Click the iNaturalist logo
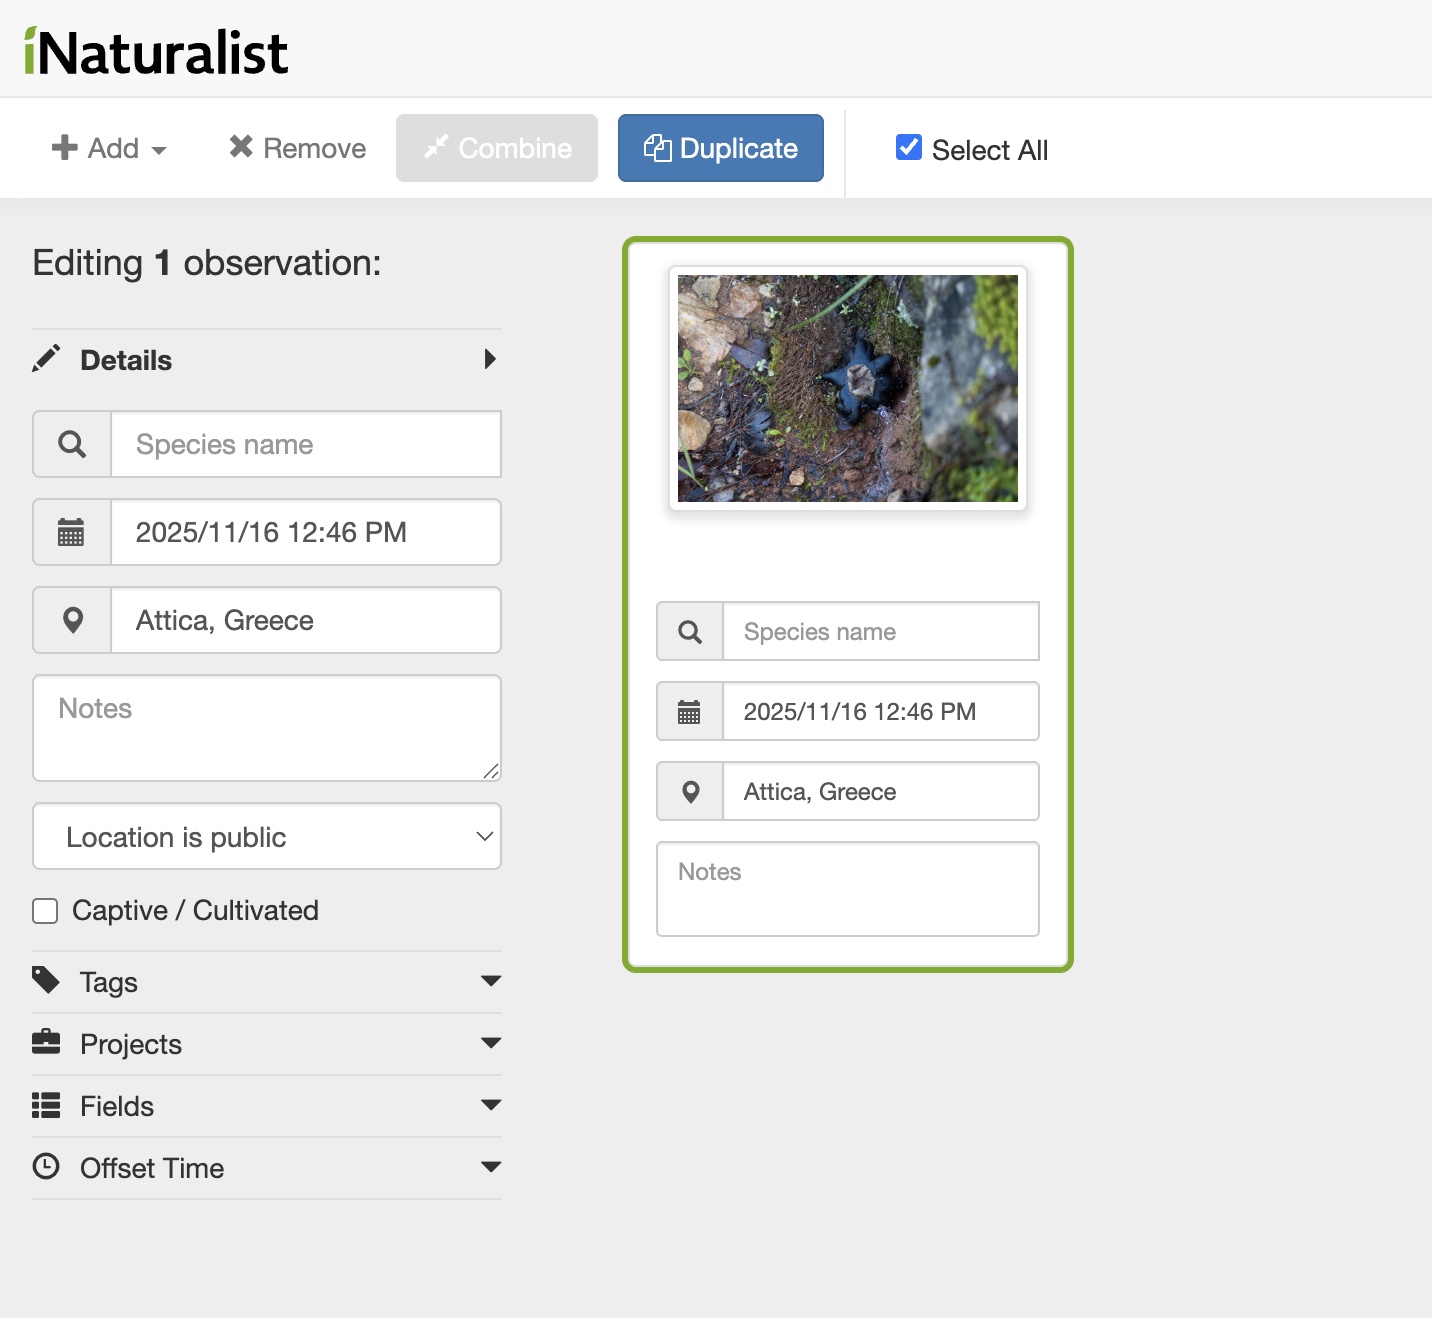Viewport: 1432px width, 1318px height. pos(156,52)
